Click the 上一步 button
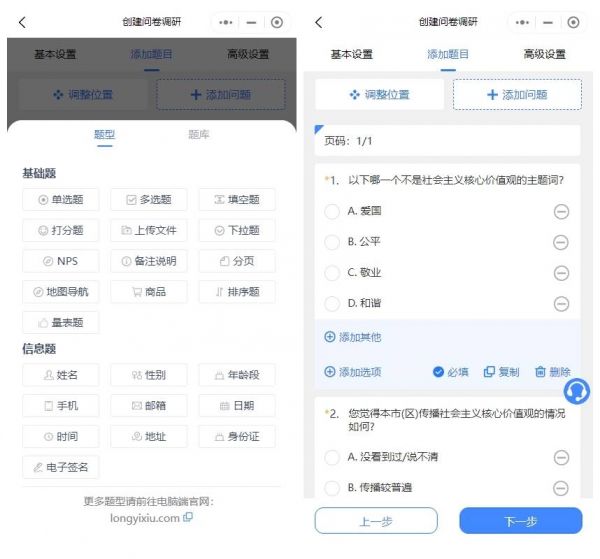 coord(376,521)
